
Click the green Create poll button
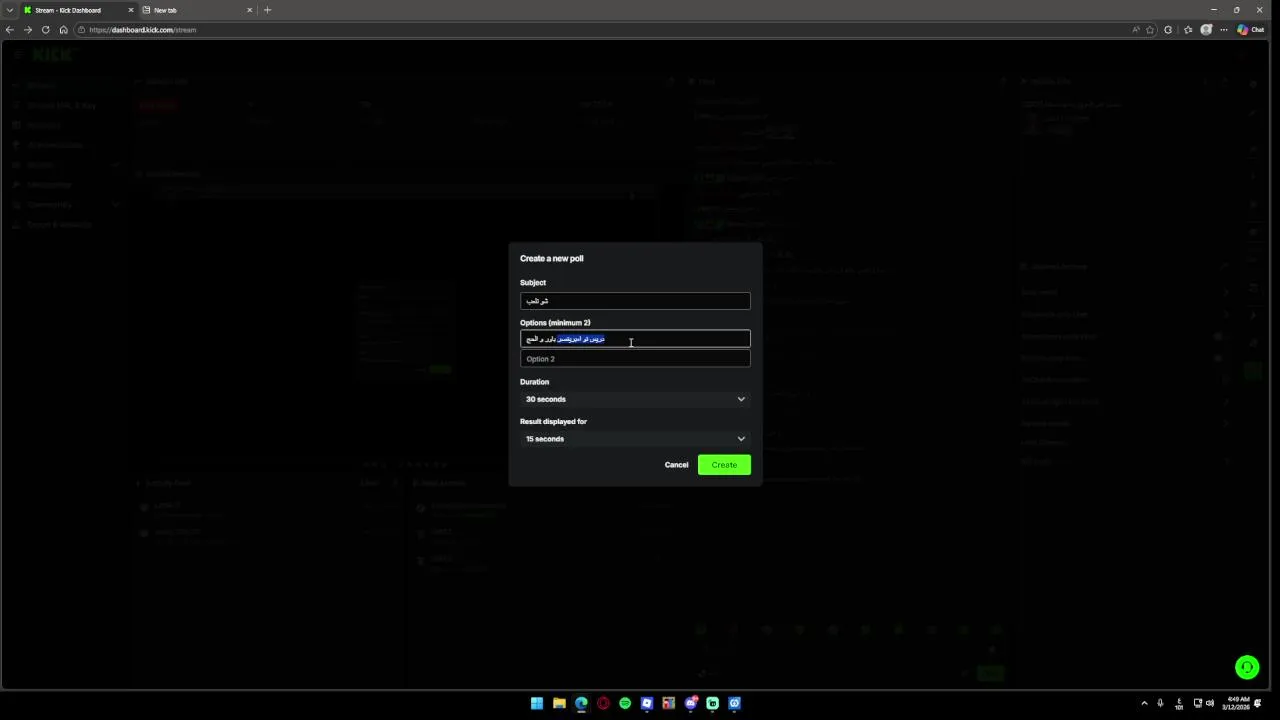click(724, 464)
